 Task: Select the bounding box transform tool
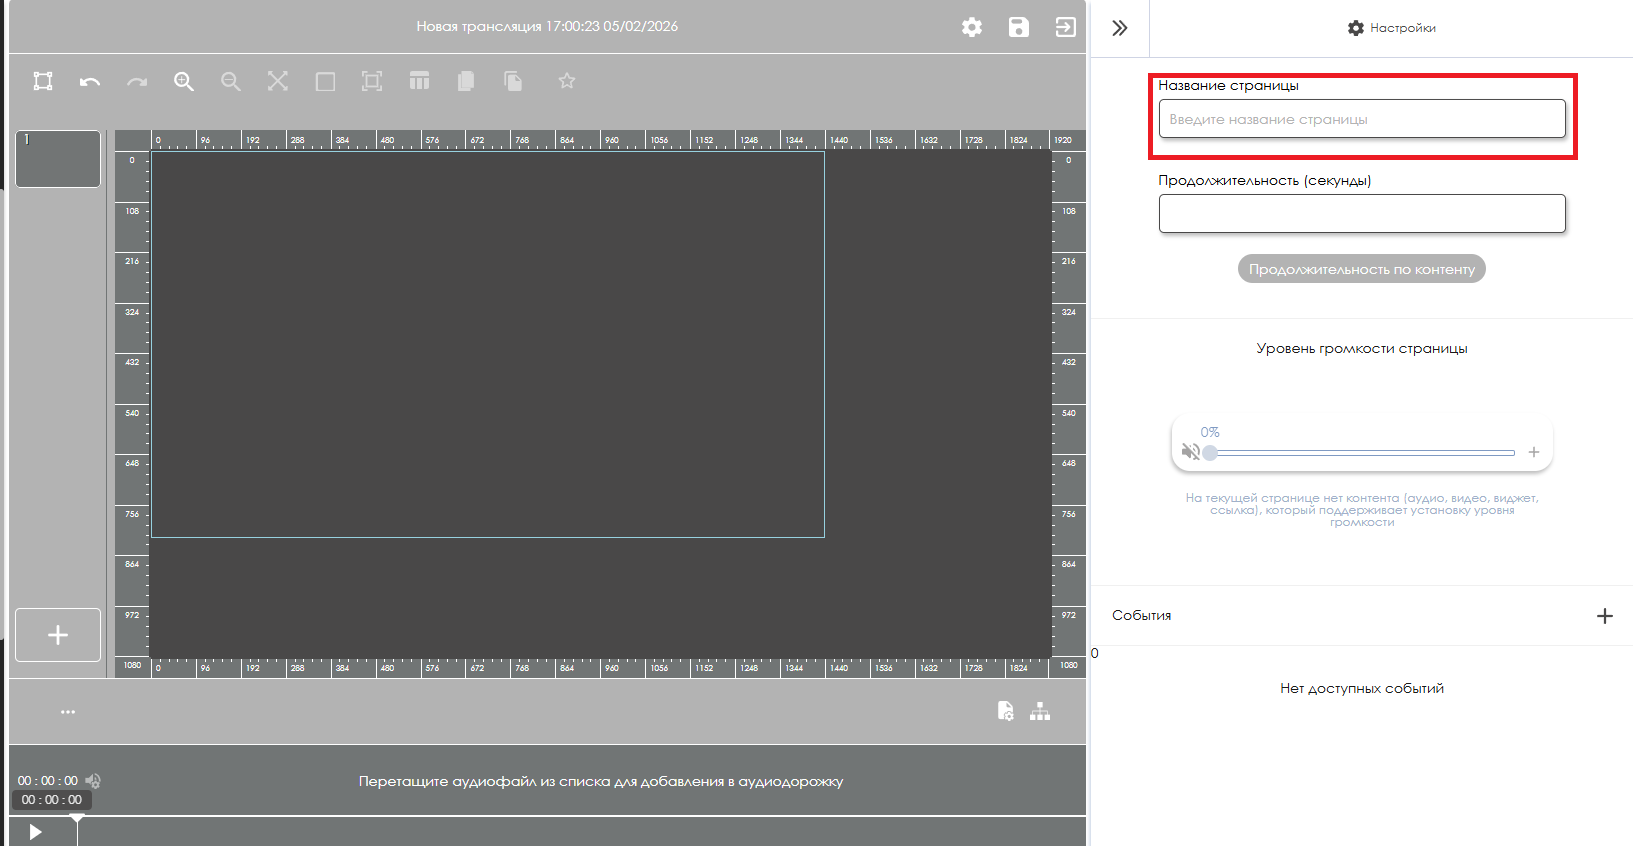pyautogui.click(x=43, y=82)
